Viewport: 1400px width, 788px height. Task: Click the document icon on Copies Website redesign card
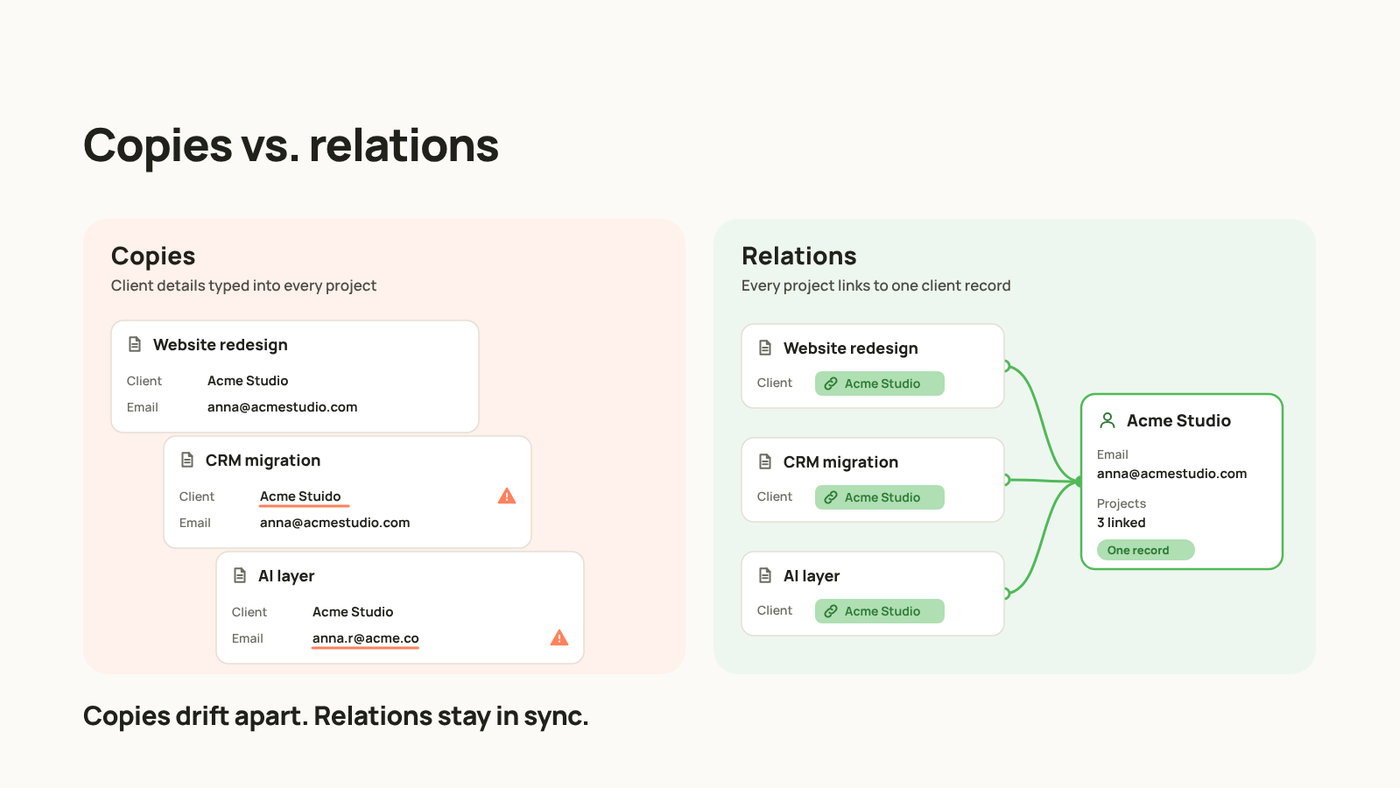pyautogui.click(x=135, y=344)
